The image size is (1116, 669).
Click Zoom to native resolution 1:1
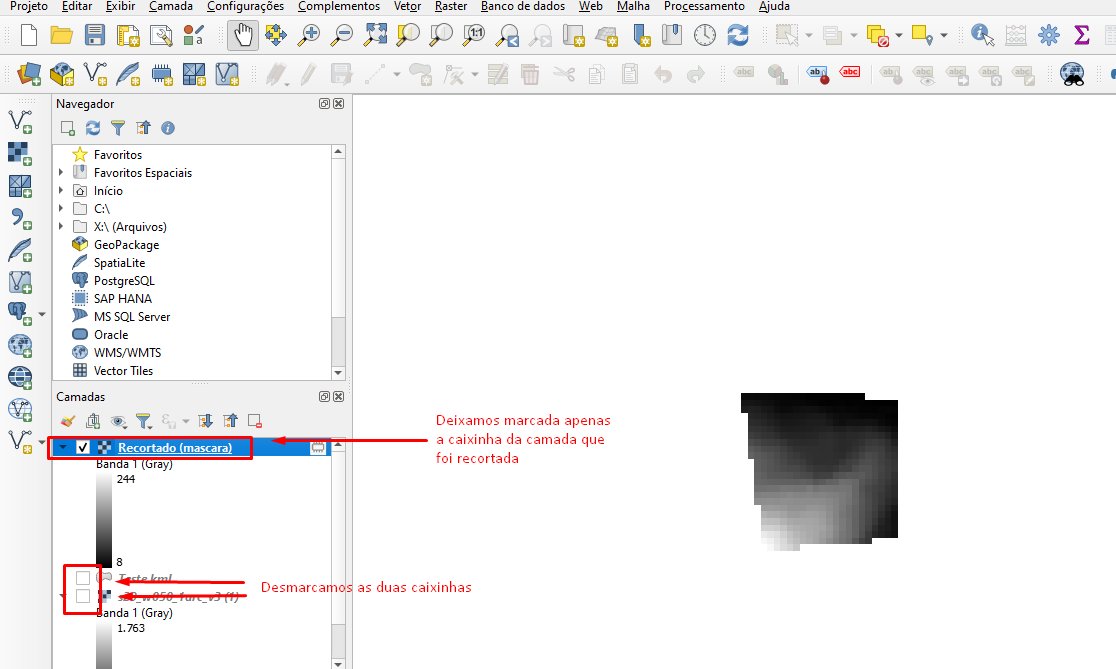point(474,35)
